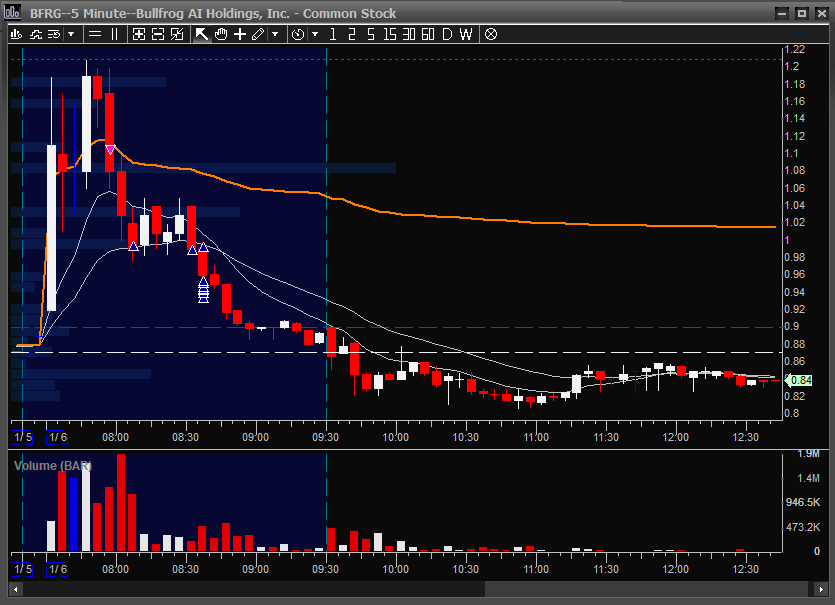
Task: Switch to 15 minute timeframe
Action: [x=389, y=35]
